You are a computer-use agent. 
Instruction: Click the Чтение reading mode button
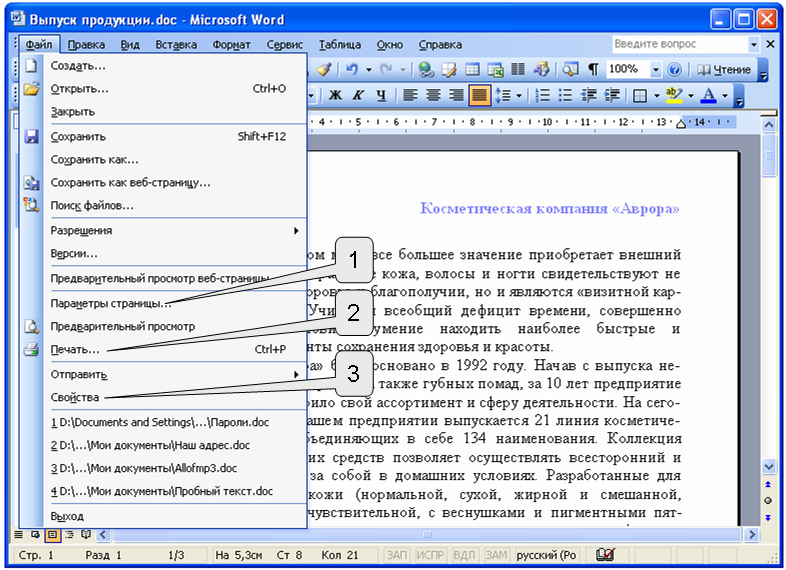pyautogui.click(x=724, y=69)
